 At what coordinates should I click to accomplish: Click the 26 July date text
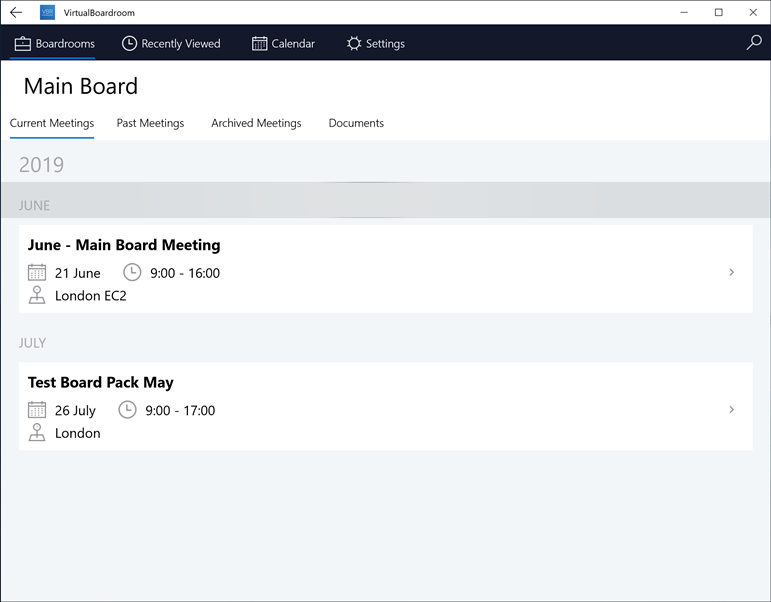coord(75,410)
